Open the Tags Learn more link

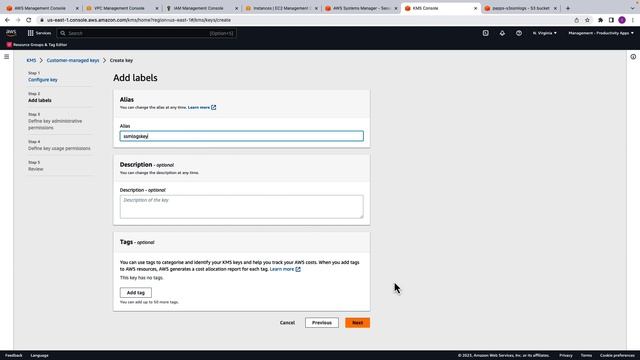[x=285, y=269]
